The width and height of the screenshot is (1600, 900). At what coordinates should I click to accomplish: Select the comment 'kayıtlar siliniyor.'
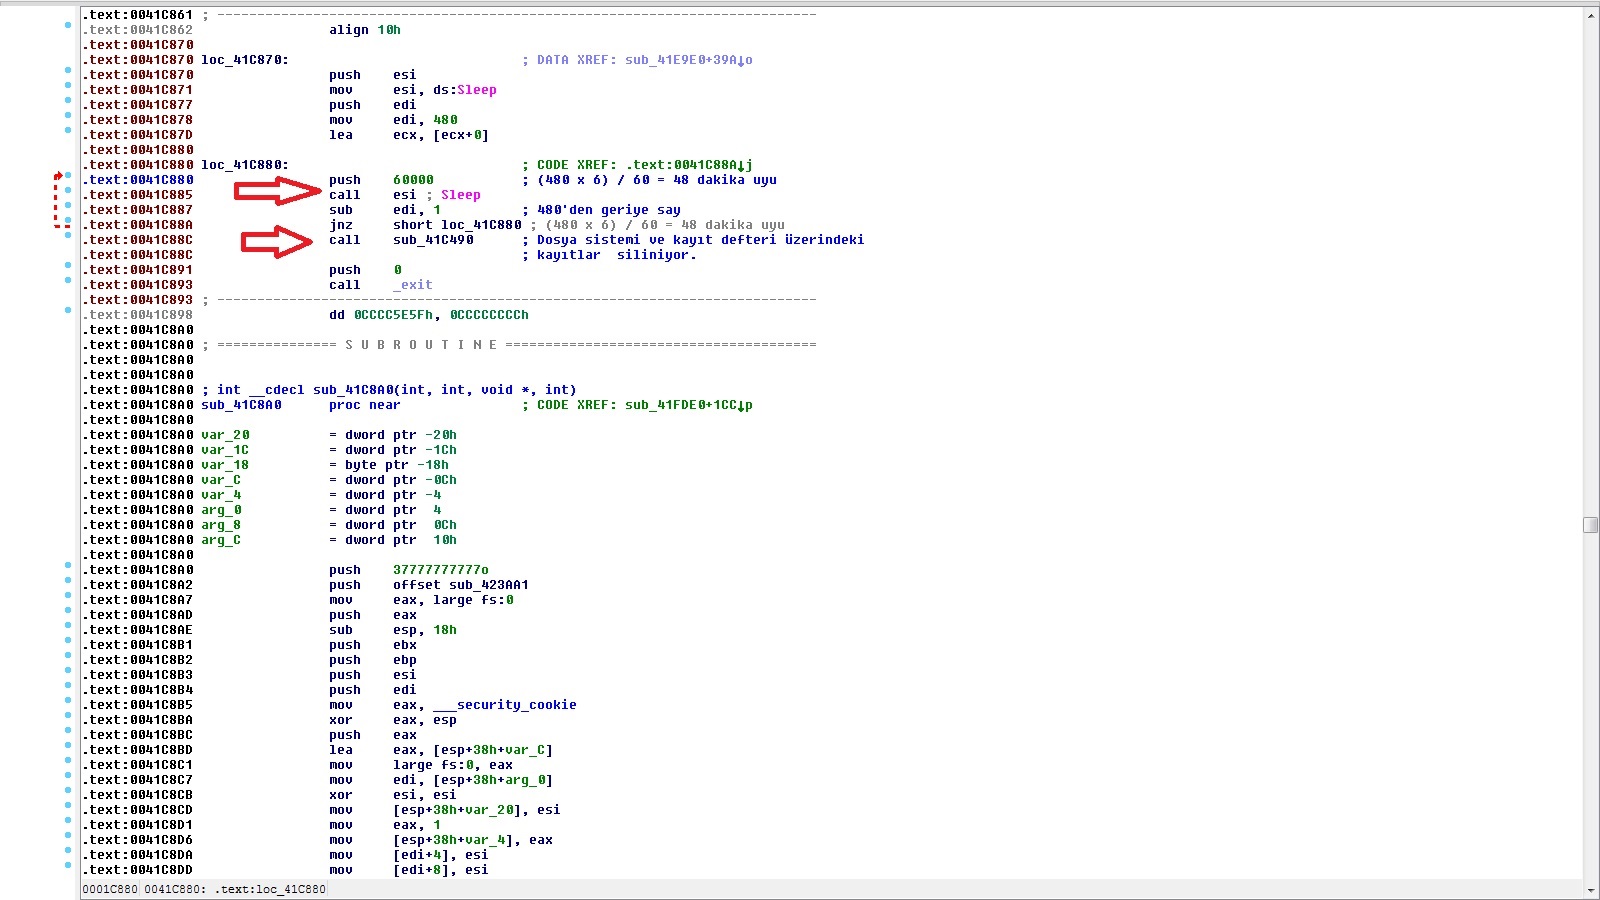617,255
